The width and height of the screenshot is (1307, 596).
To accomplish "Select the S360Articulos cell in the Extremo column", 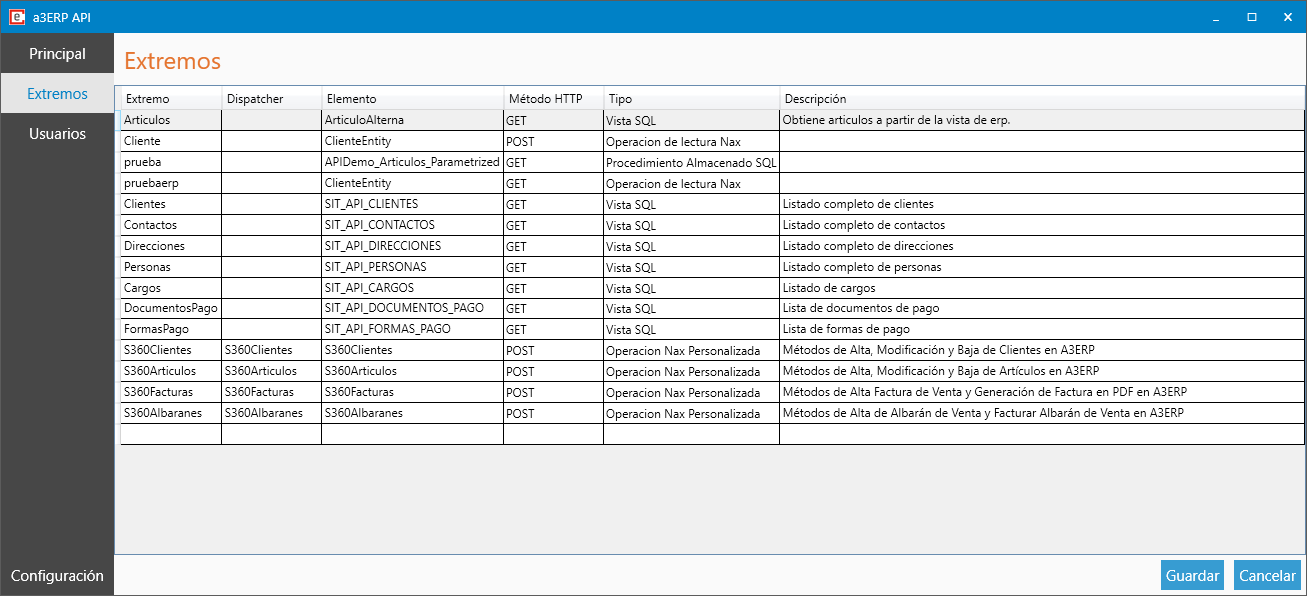I will click(171, 371).
